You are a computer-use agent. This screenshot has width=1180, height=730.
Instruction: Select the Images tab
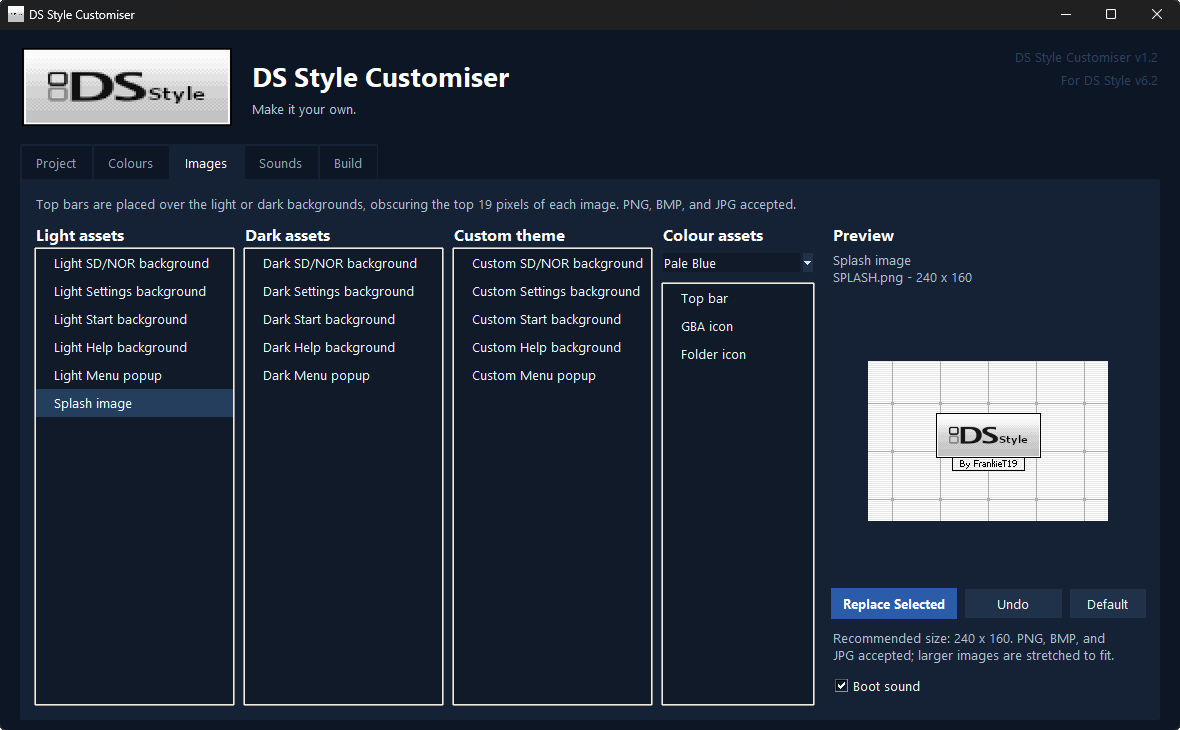click(x=205, y=163)
